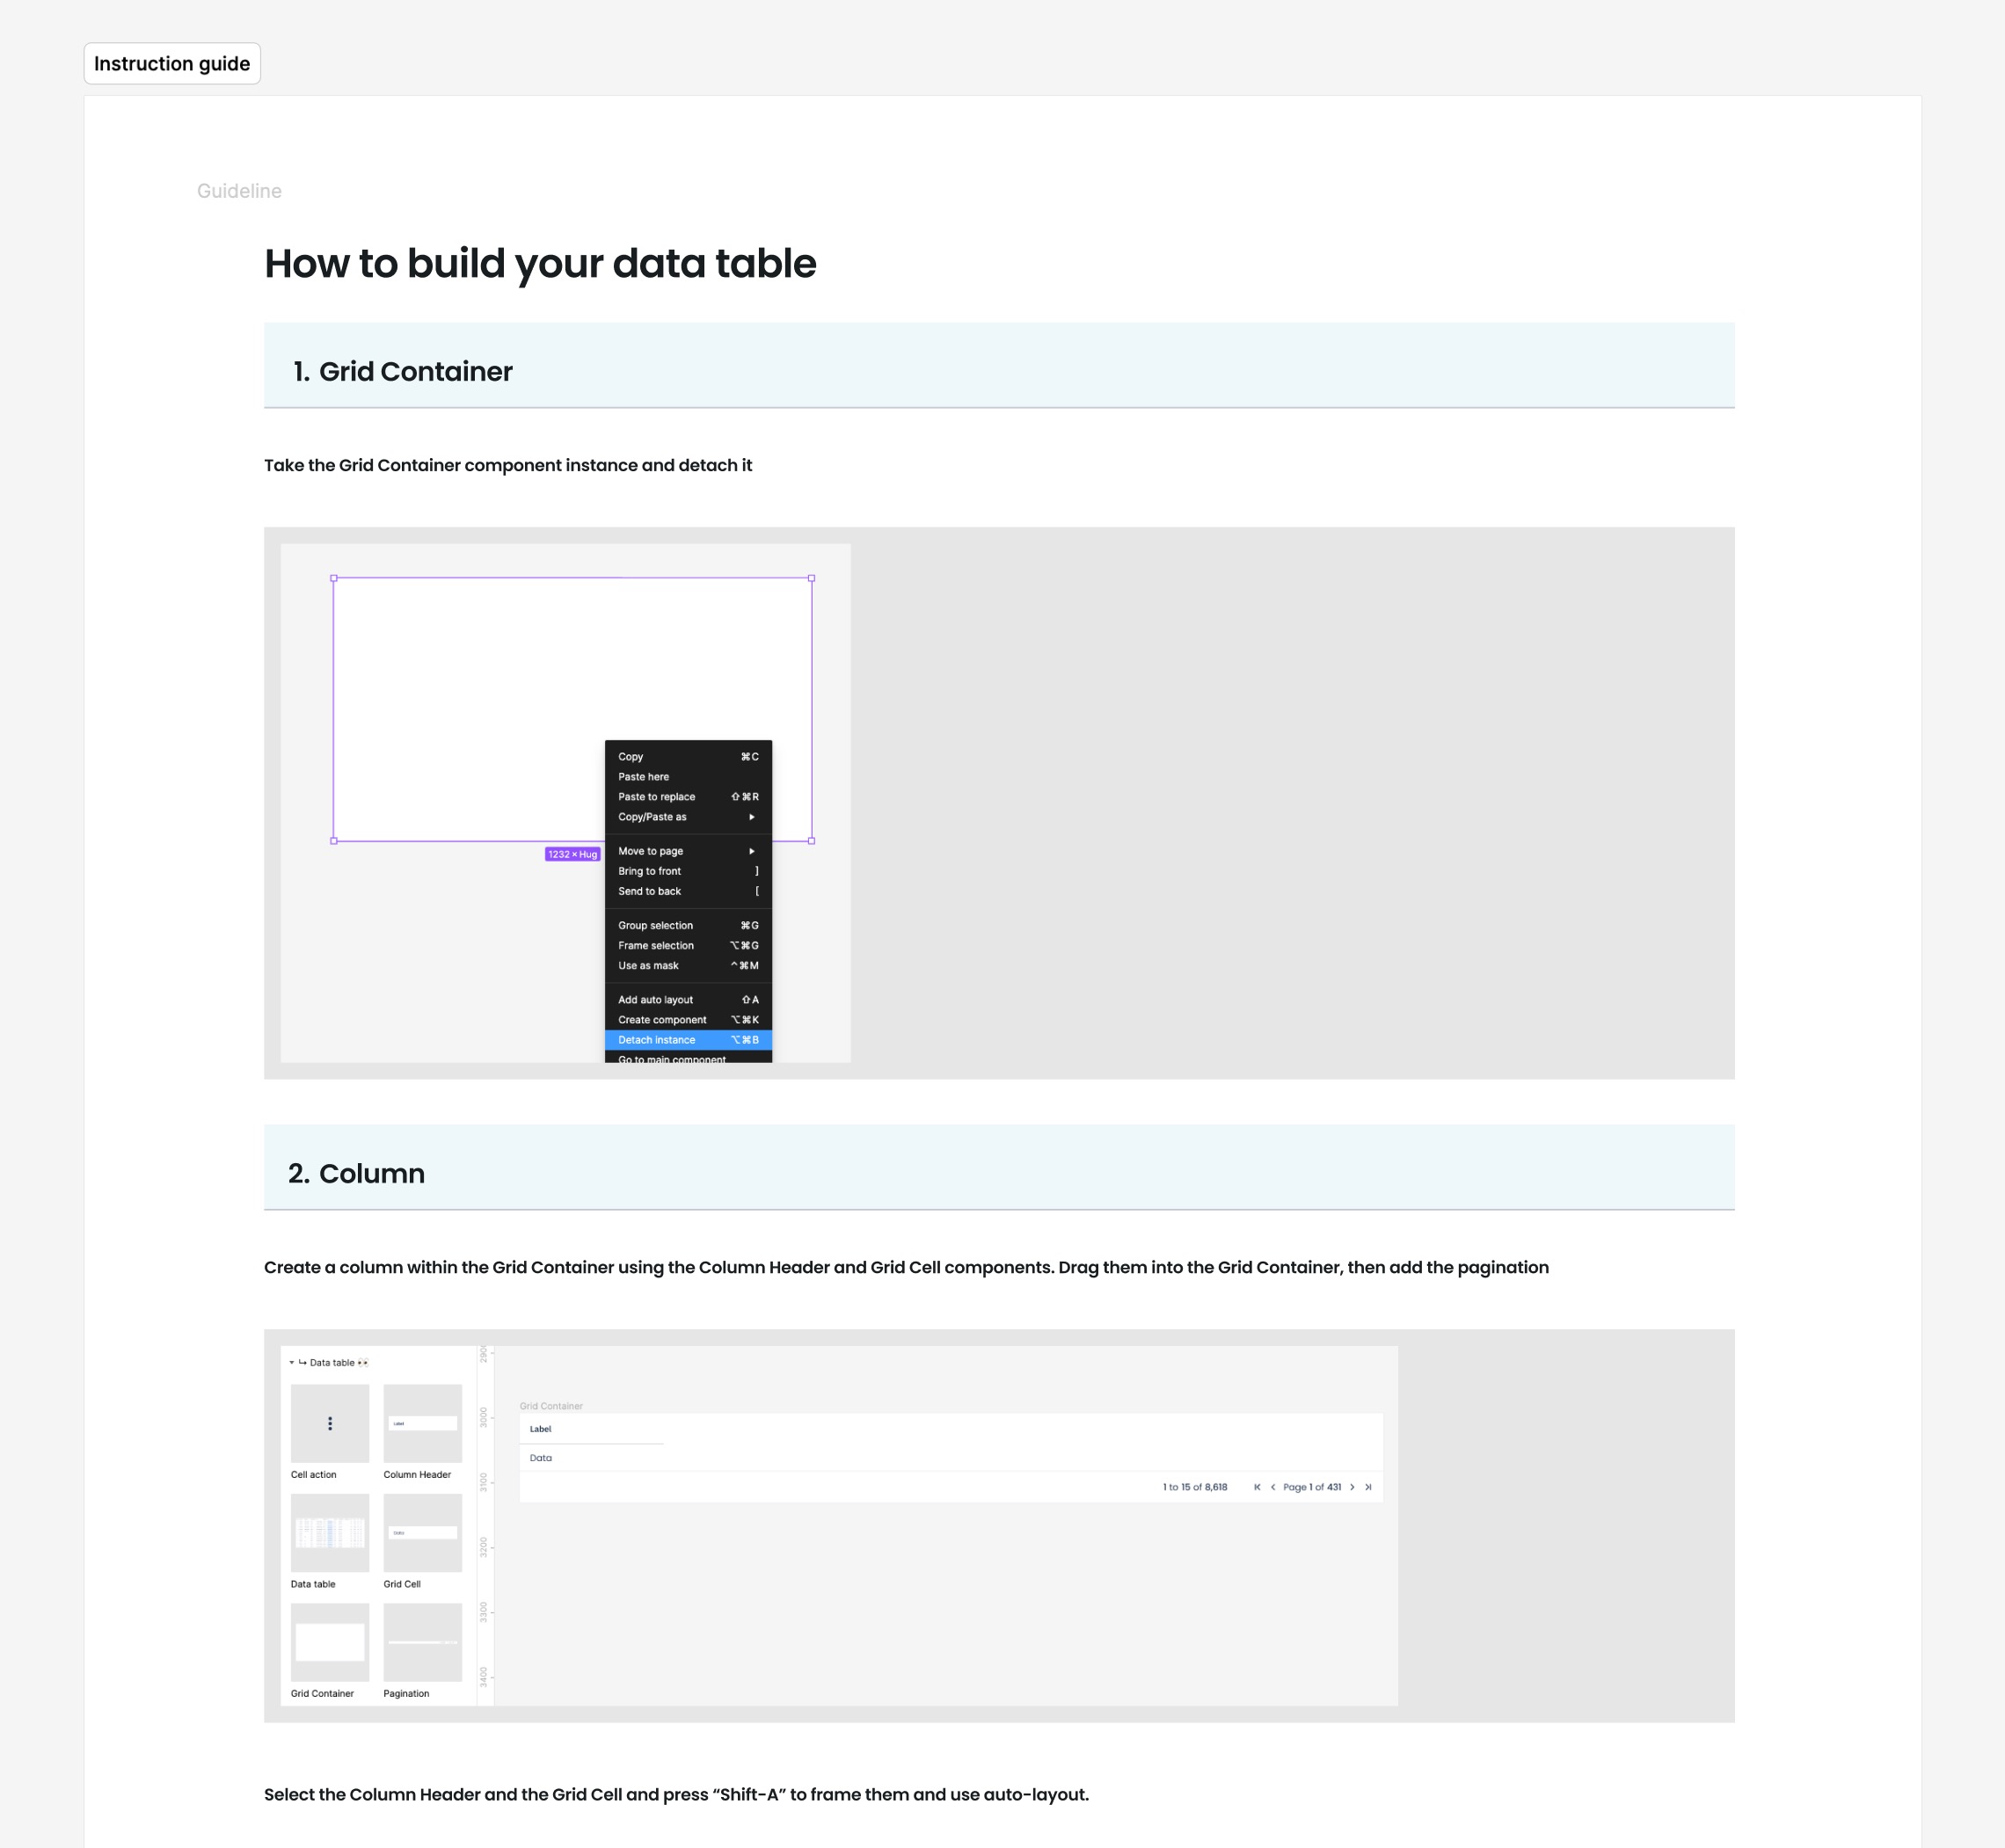Select Use as mask menu entry
The height and width of the screenshot is (1848, 2005).
(688, 965)
